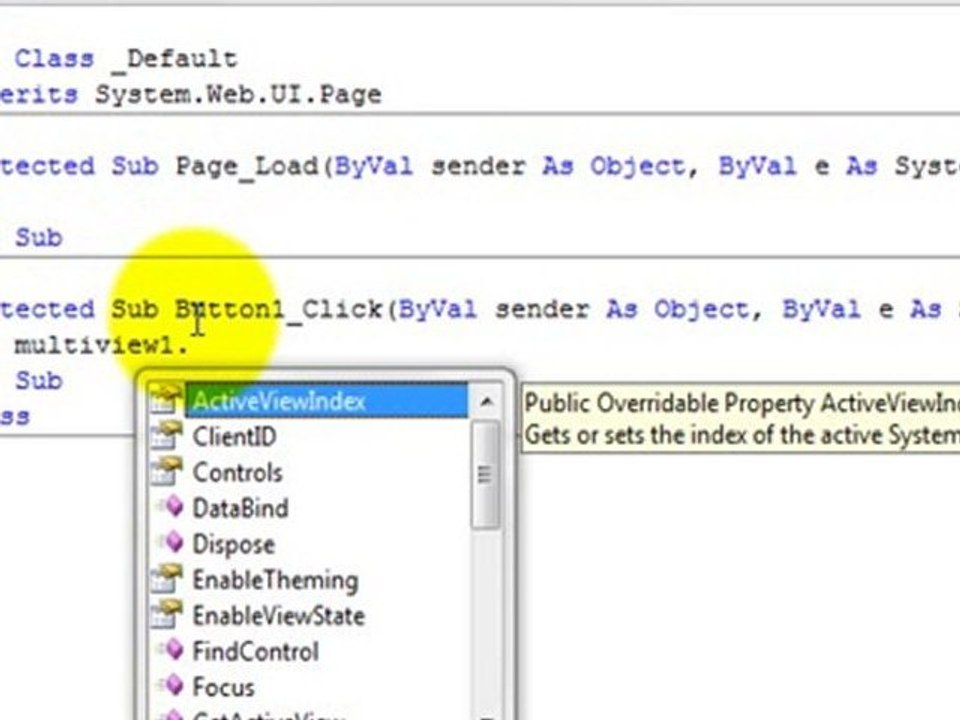Viewport: 960px width, 720px height.
Task: Click the EnableTheming property icon
Action: (x=166, y=579)
